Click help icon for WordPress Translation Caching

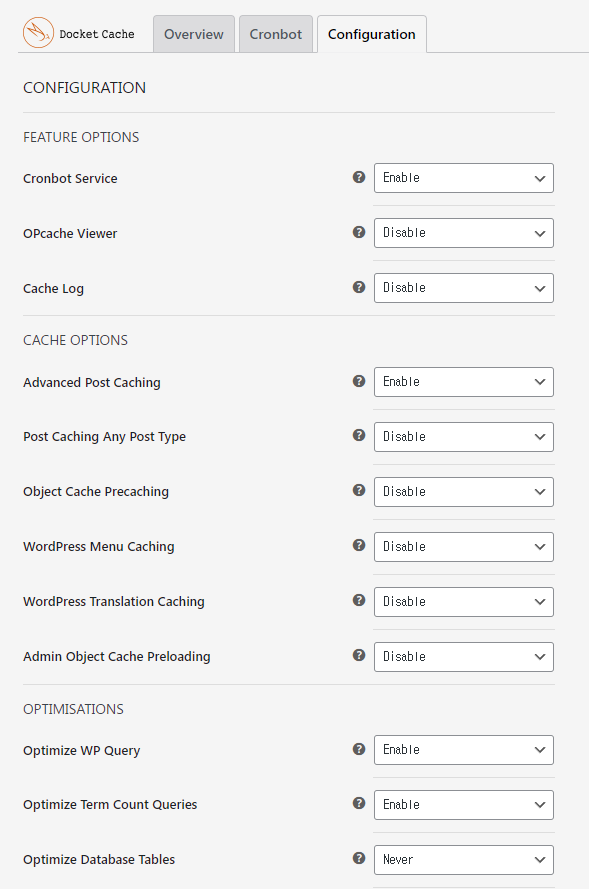(359, 600)
